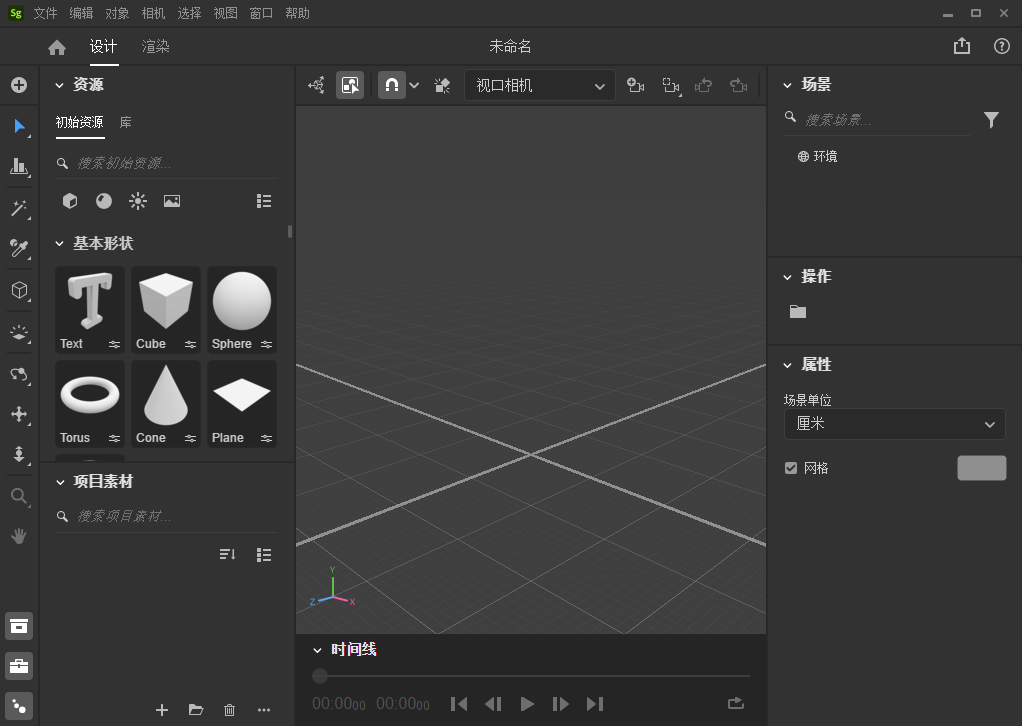Viewport: 1022px width, 726px height.
Task: Collapse the 时间线 panel
Action: pos(317,650)
